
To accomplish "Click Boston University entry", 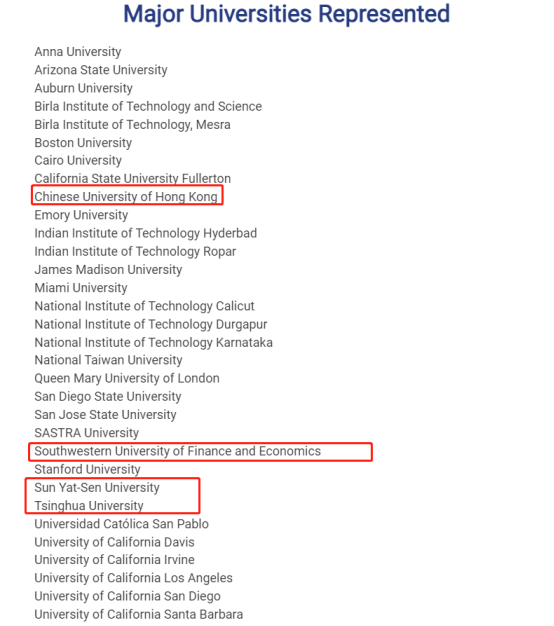I will pyautogui.click(x=83, y=143).
